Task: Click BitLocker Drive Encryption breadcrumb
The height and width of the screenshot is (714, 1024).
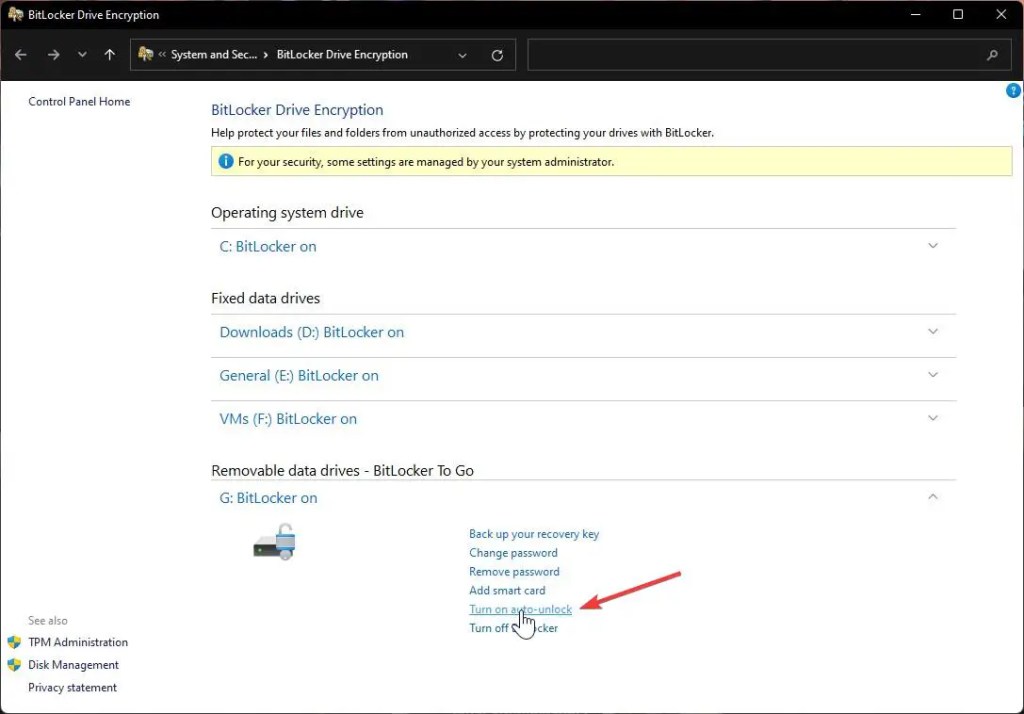Action: [x=342, y=55]
